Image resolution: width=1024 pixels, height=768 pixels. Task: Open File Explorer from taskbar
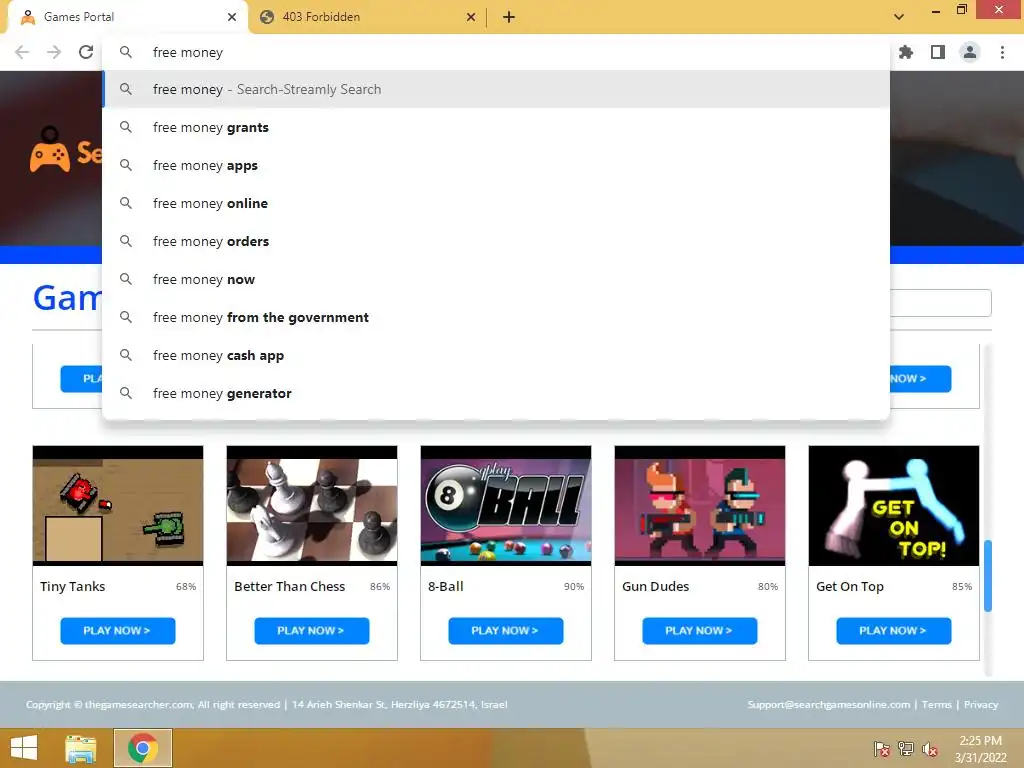[81, 748]
